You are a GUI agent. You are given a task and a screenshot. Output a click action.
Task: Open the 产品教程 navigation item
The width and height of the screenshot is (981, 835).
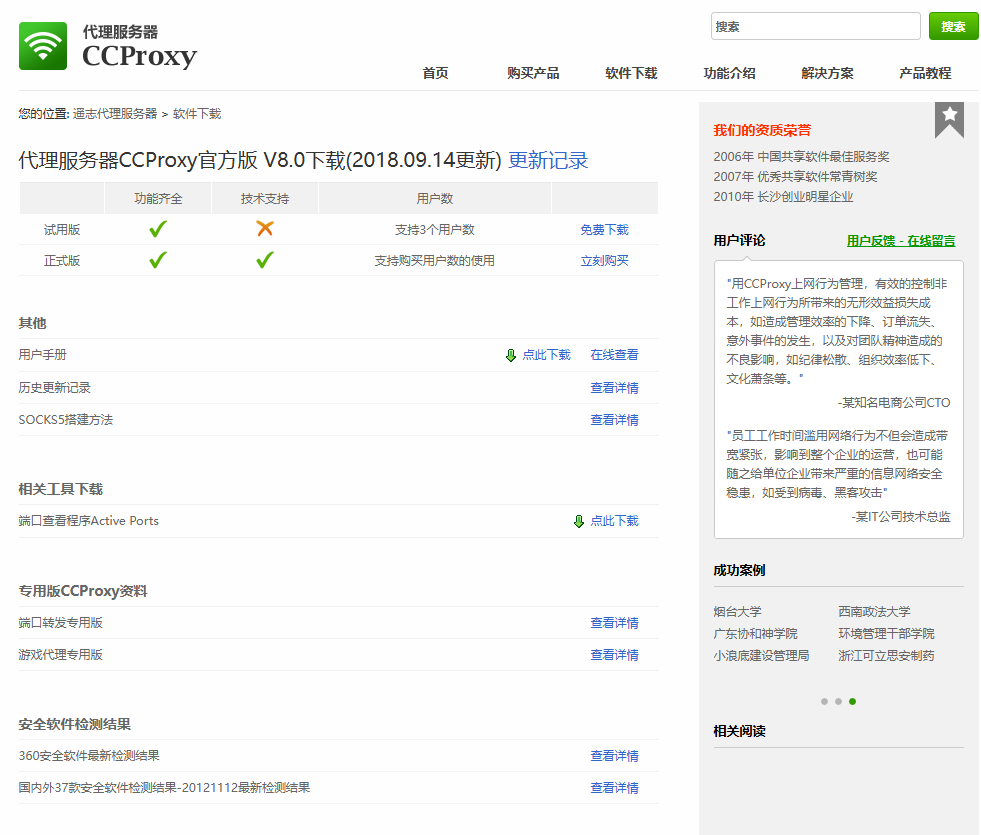click(925, 73)
